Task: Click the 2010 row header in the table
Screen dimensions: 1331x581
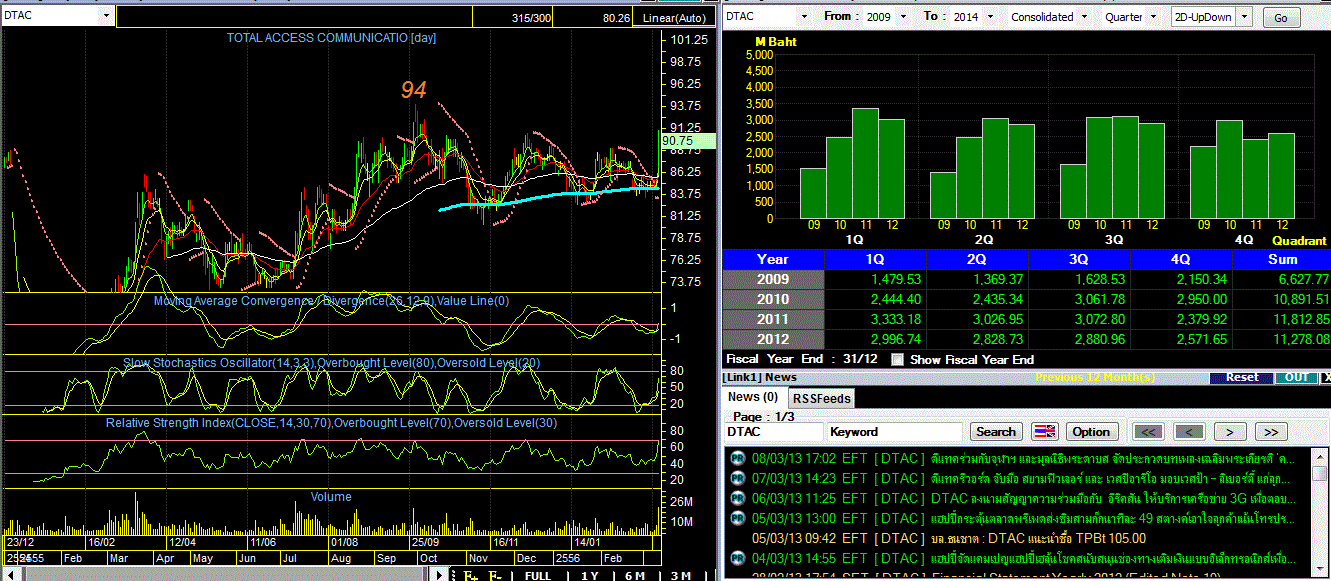Action: [x=773, y=299]
